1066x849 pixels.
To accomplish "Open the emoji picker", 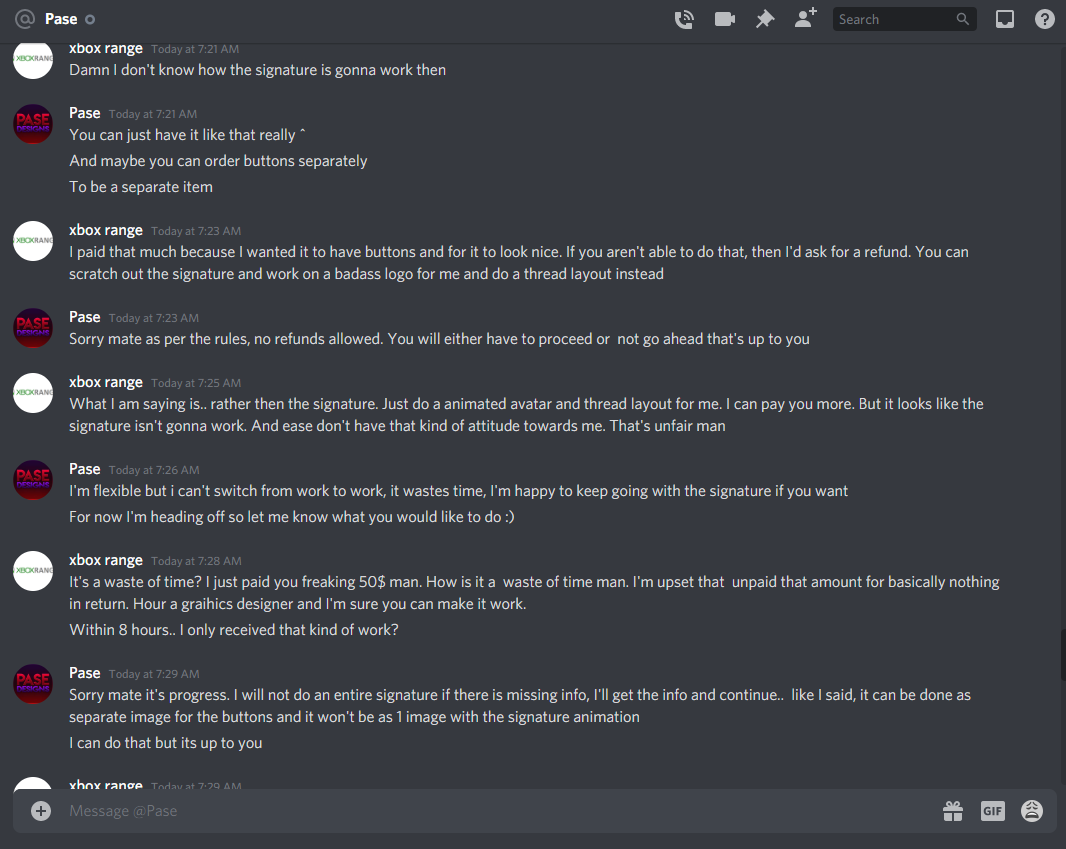I will 1032,810.
